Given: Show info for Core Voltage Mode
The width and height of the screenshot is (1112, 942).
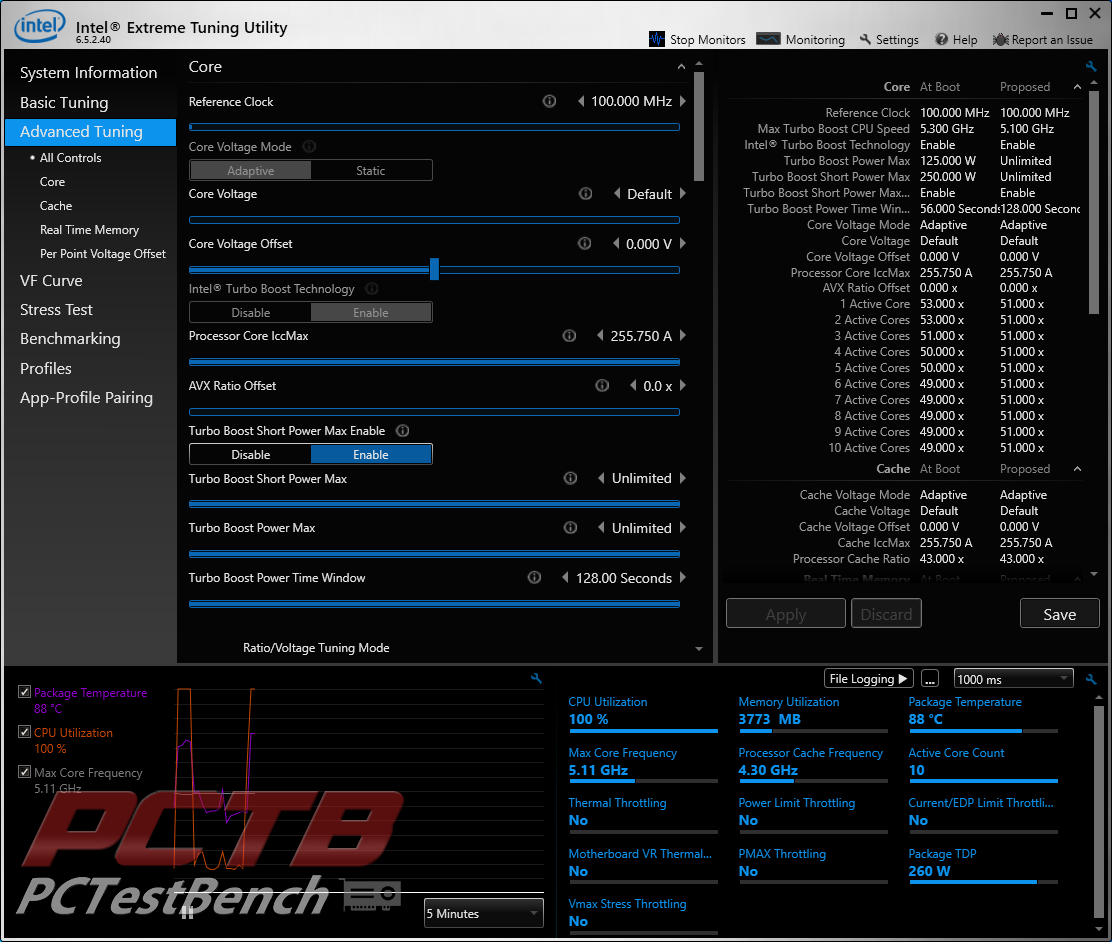Looking at the screenshot, I should pos(309,146).
